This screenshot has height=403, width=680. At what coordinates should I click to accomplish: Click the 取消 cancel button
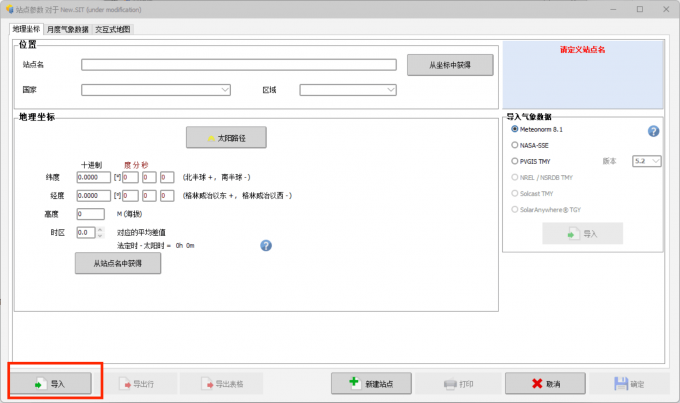point(545,383)
